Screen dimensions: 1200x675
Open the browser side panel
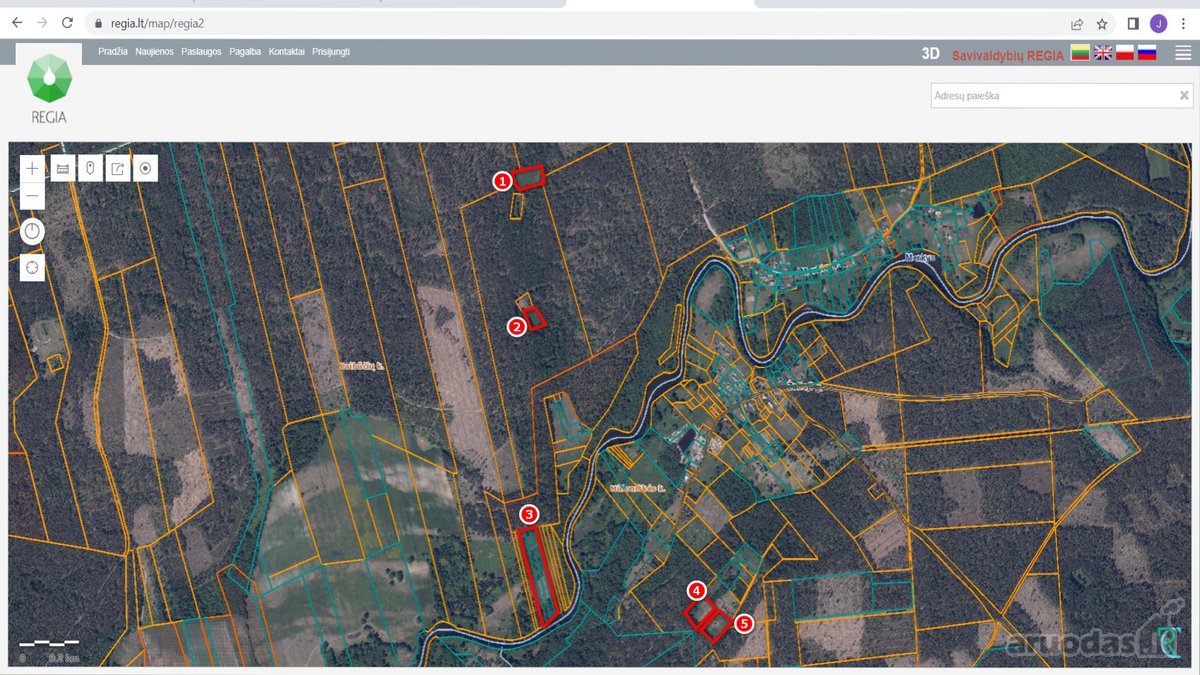[1133, 23]
